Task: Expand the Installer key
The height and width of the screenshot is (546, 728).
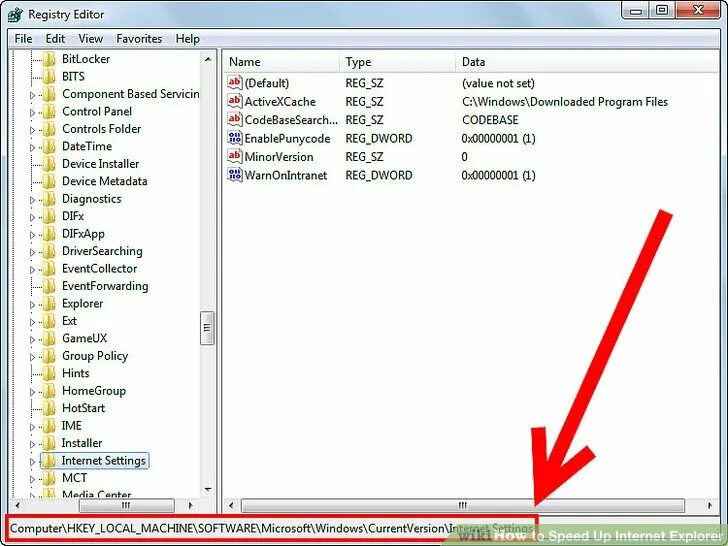Action: click(x=32, y=444)
